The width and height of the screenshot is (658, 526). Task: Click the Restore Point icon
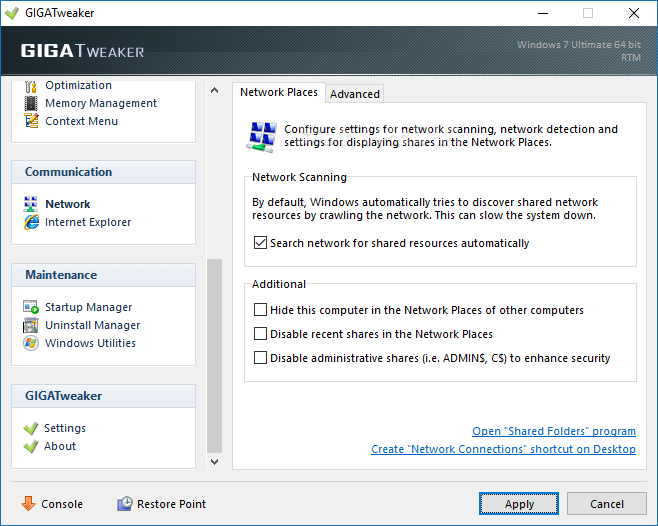click(125, 504)
